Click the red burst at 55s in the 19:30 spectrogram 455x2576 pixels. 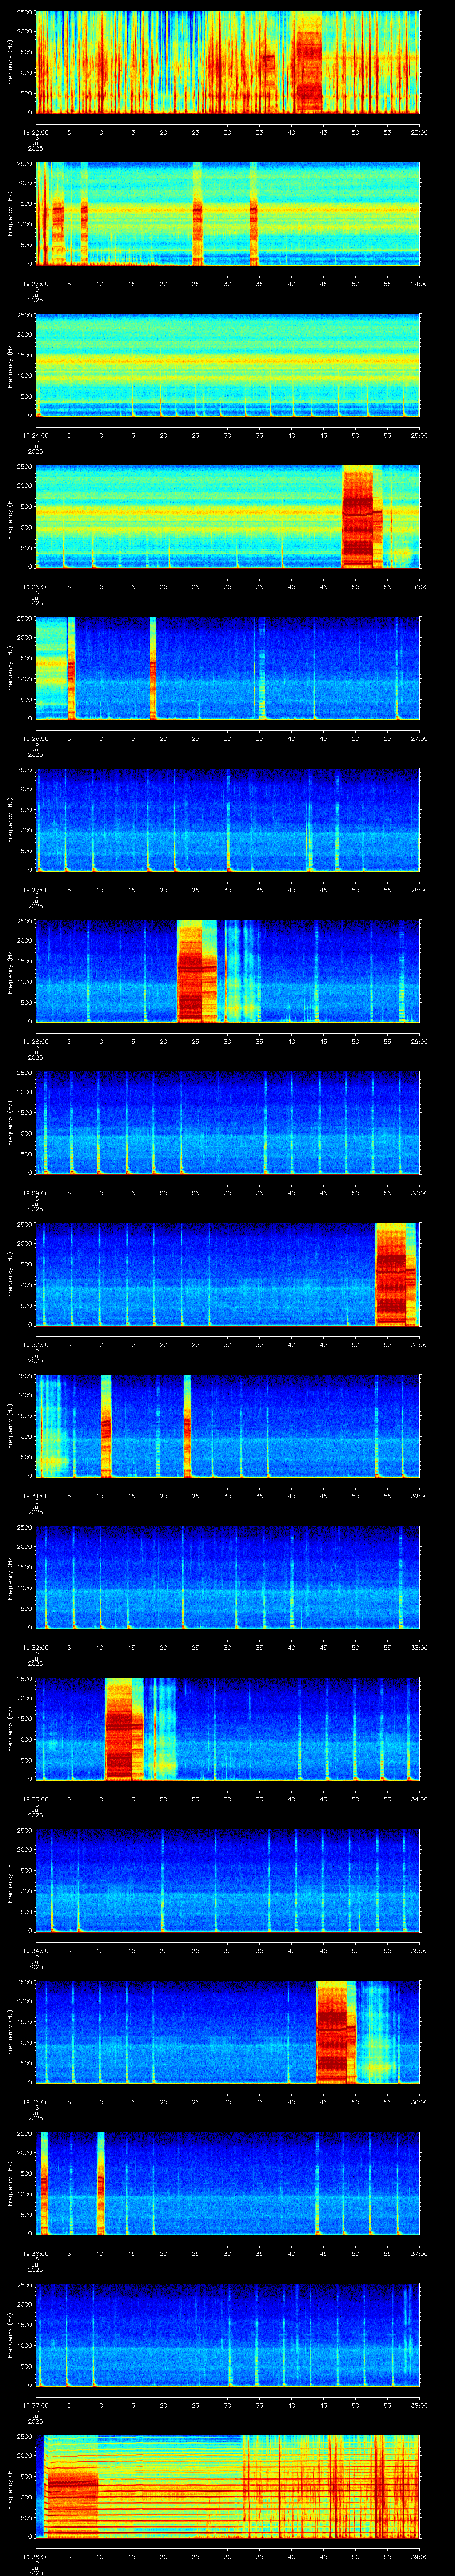coord(392,1275)
